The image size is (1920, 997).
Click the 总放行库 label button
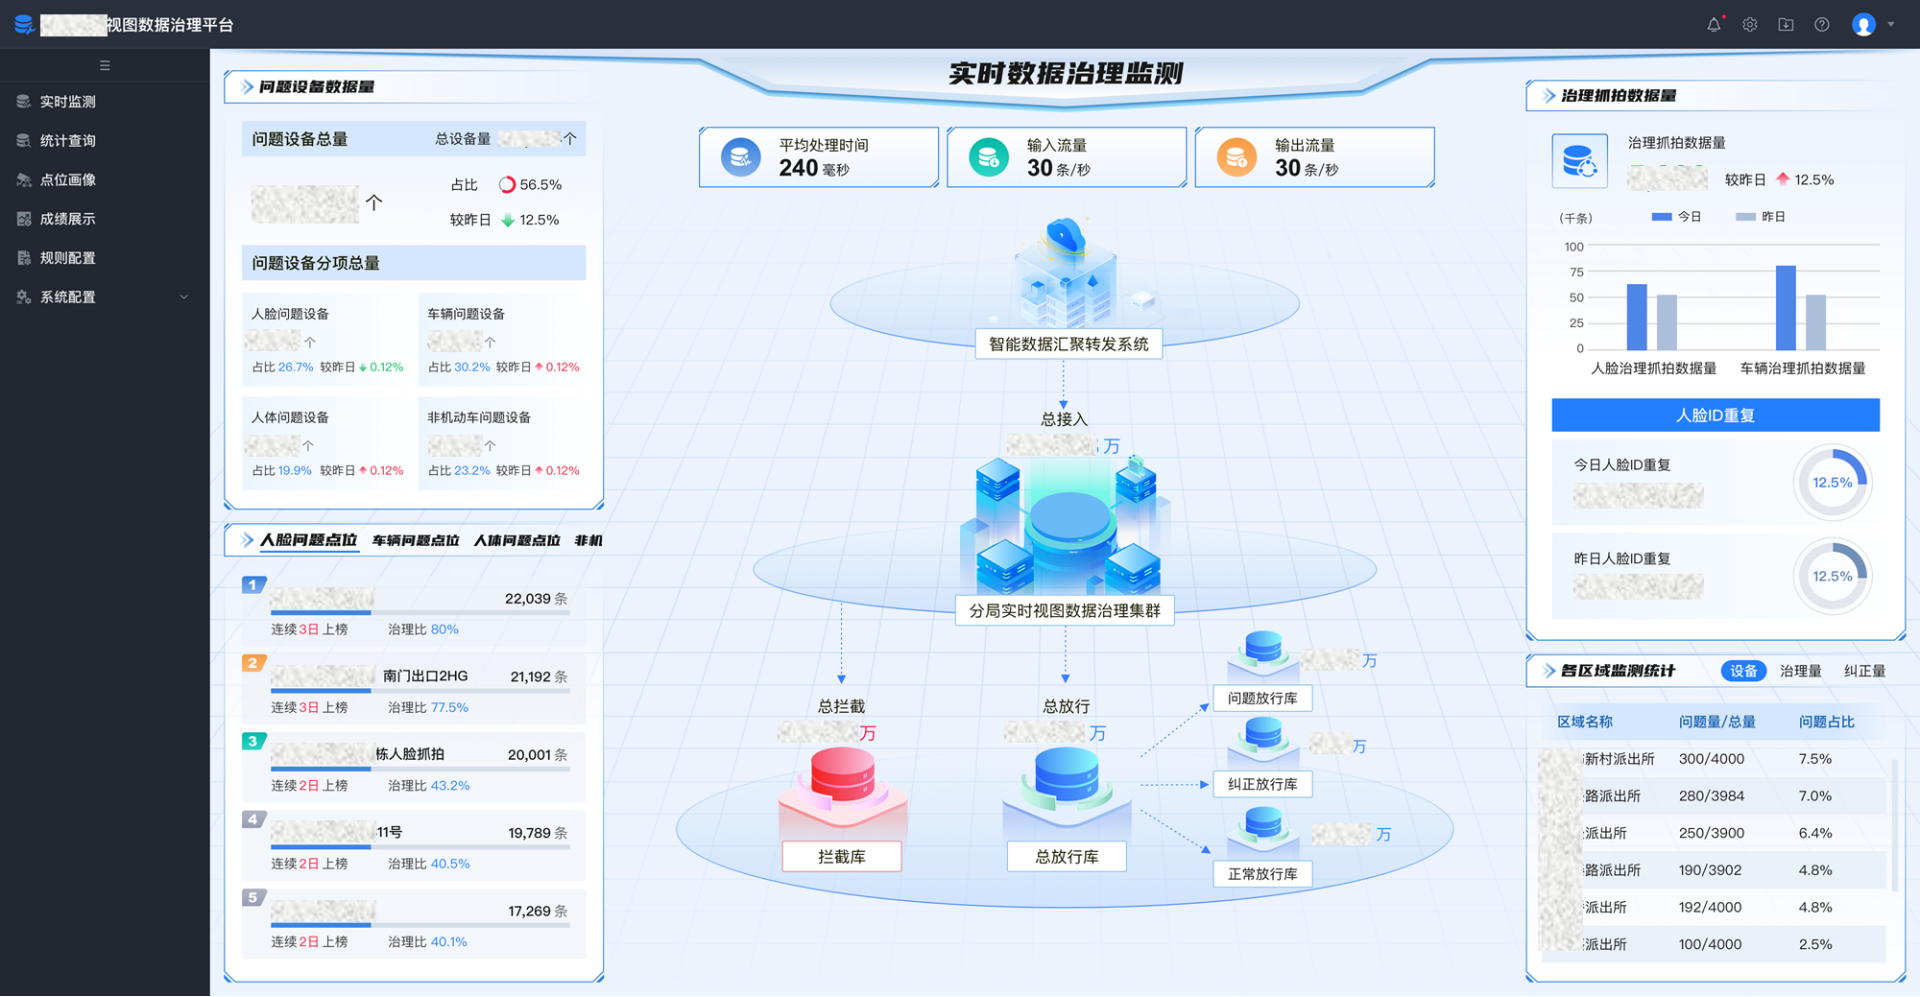1067,857
